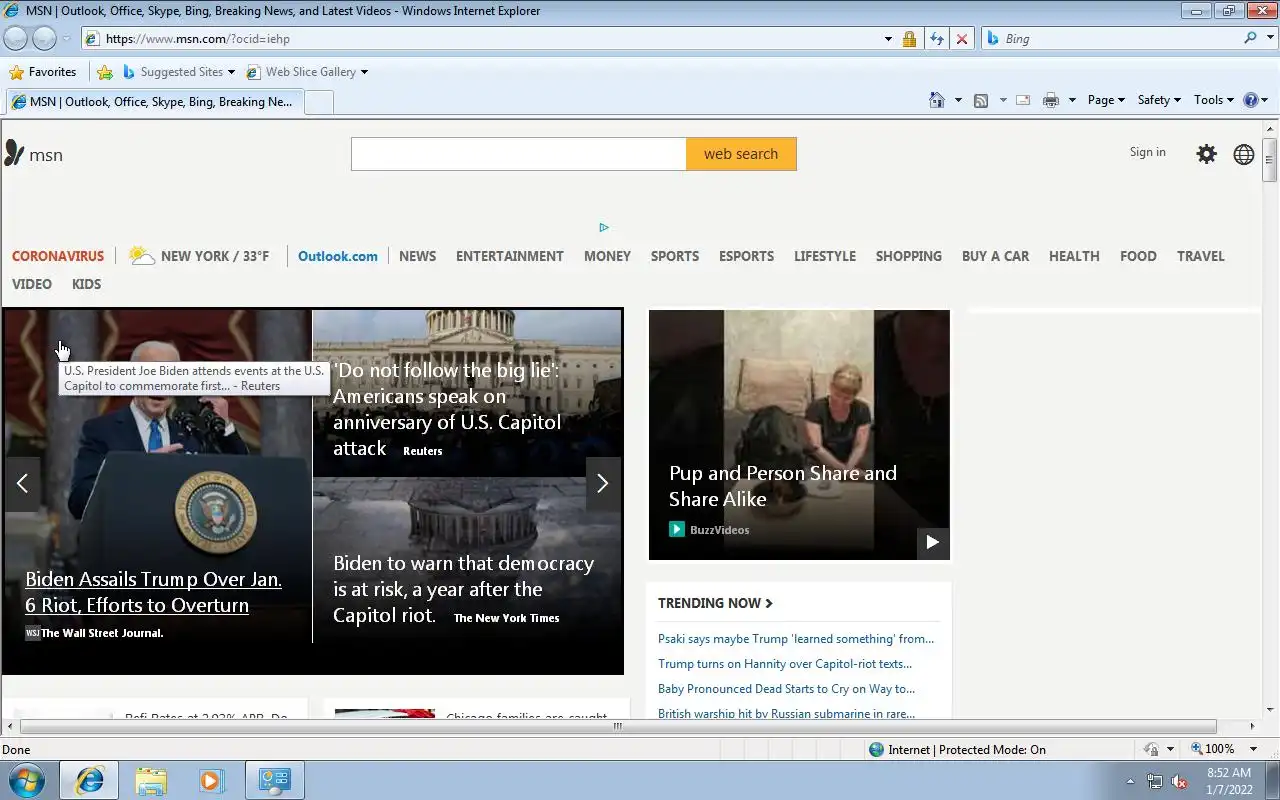Viewport: 1280px width, 800px height.
Task: Open the NEWS section
Action: click(x=417, y=256)
